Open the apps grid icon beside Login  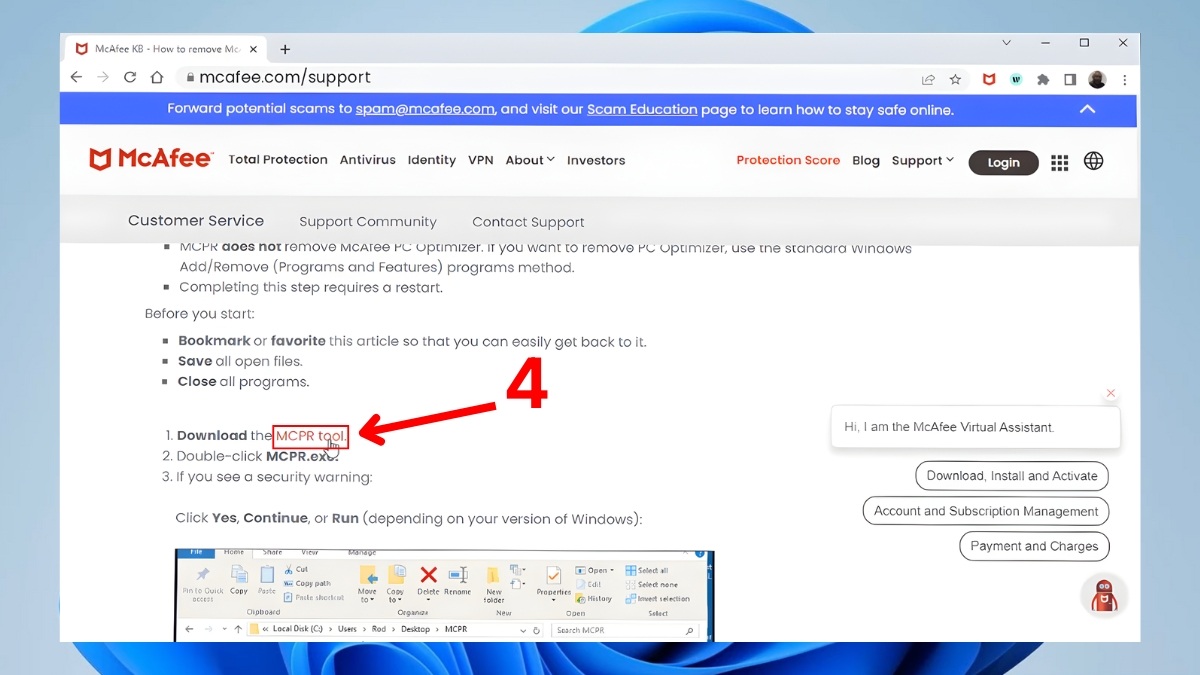click(x=1059, y=162)
